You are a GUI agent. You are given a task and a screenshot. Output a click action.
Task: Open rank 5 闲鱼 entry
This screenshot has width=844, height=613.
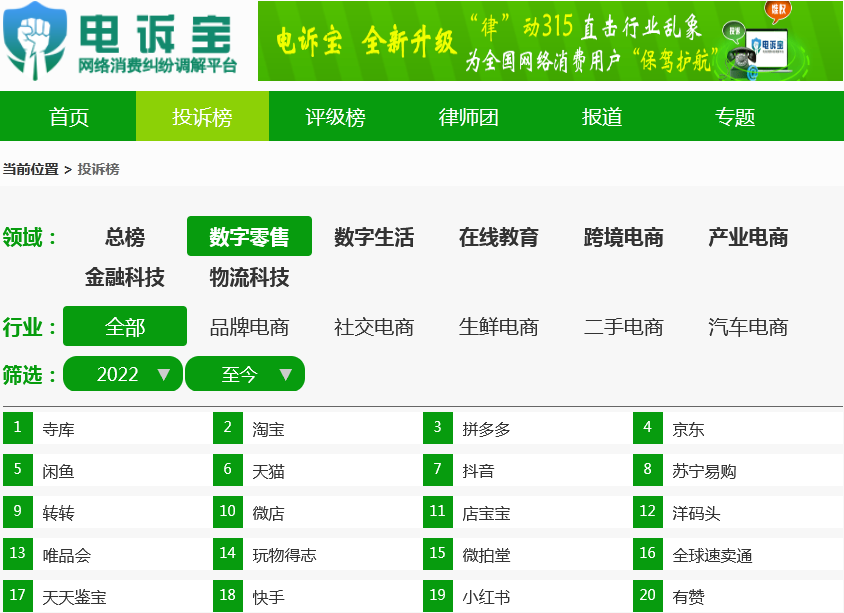point(106,470)
